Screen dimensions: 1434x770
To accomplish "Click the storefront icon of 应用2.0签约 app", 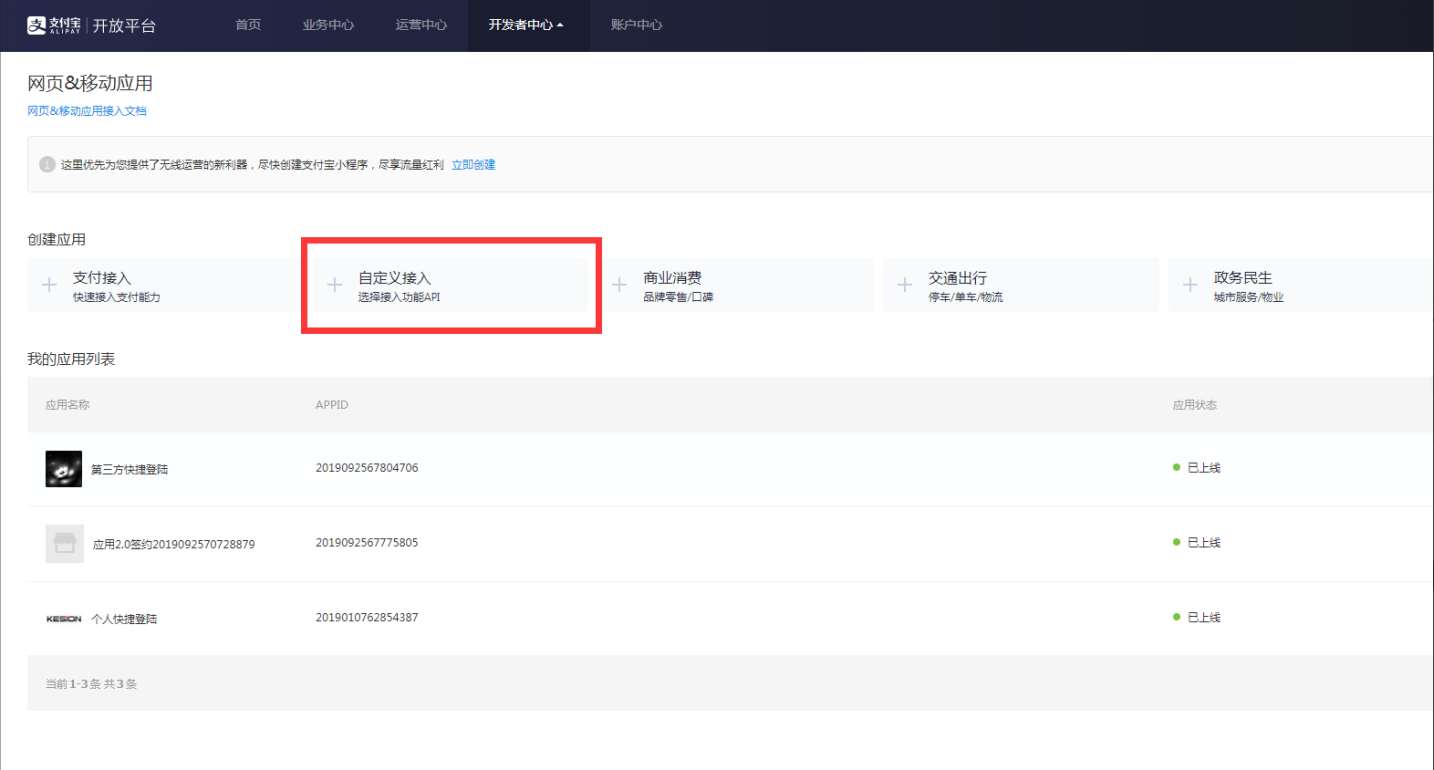I will pyautogui.click(x=64, y=543).
